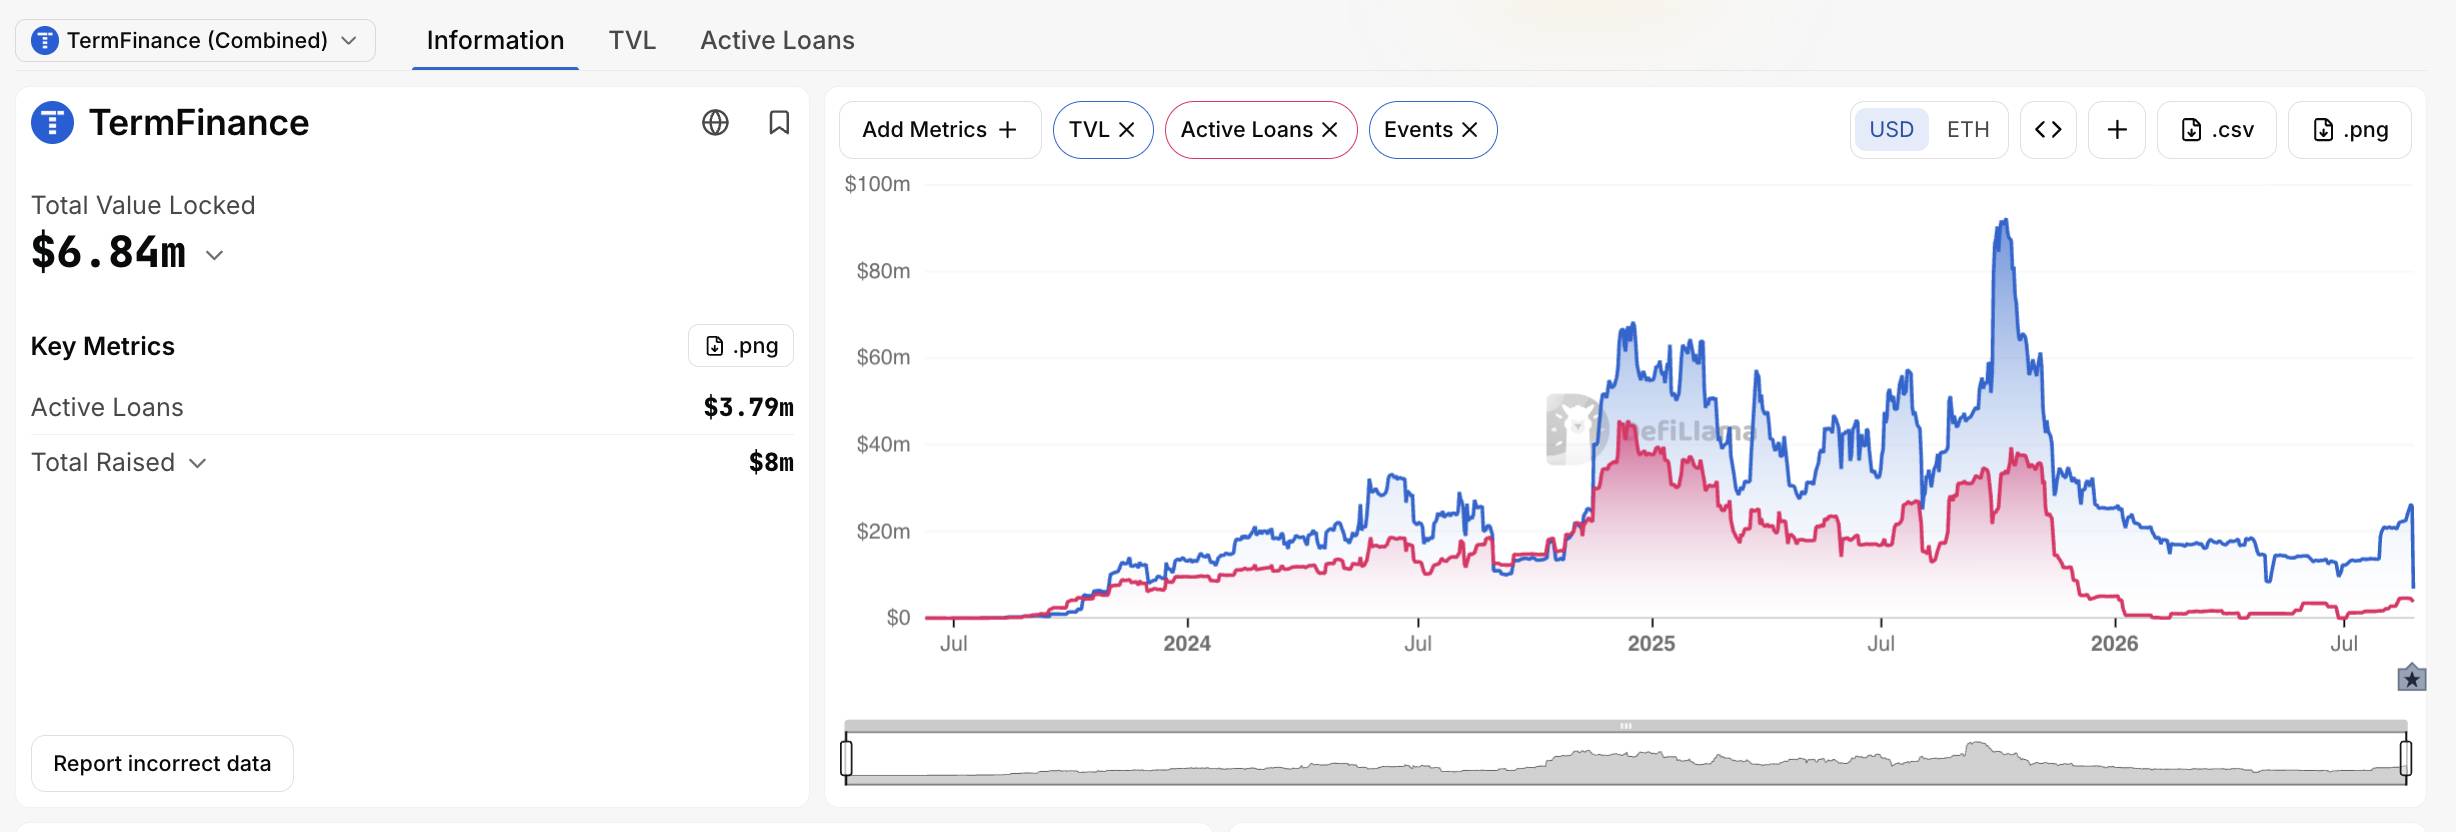Click the $0 y-axis label

point(898,618)
